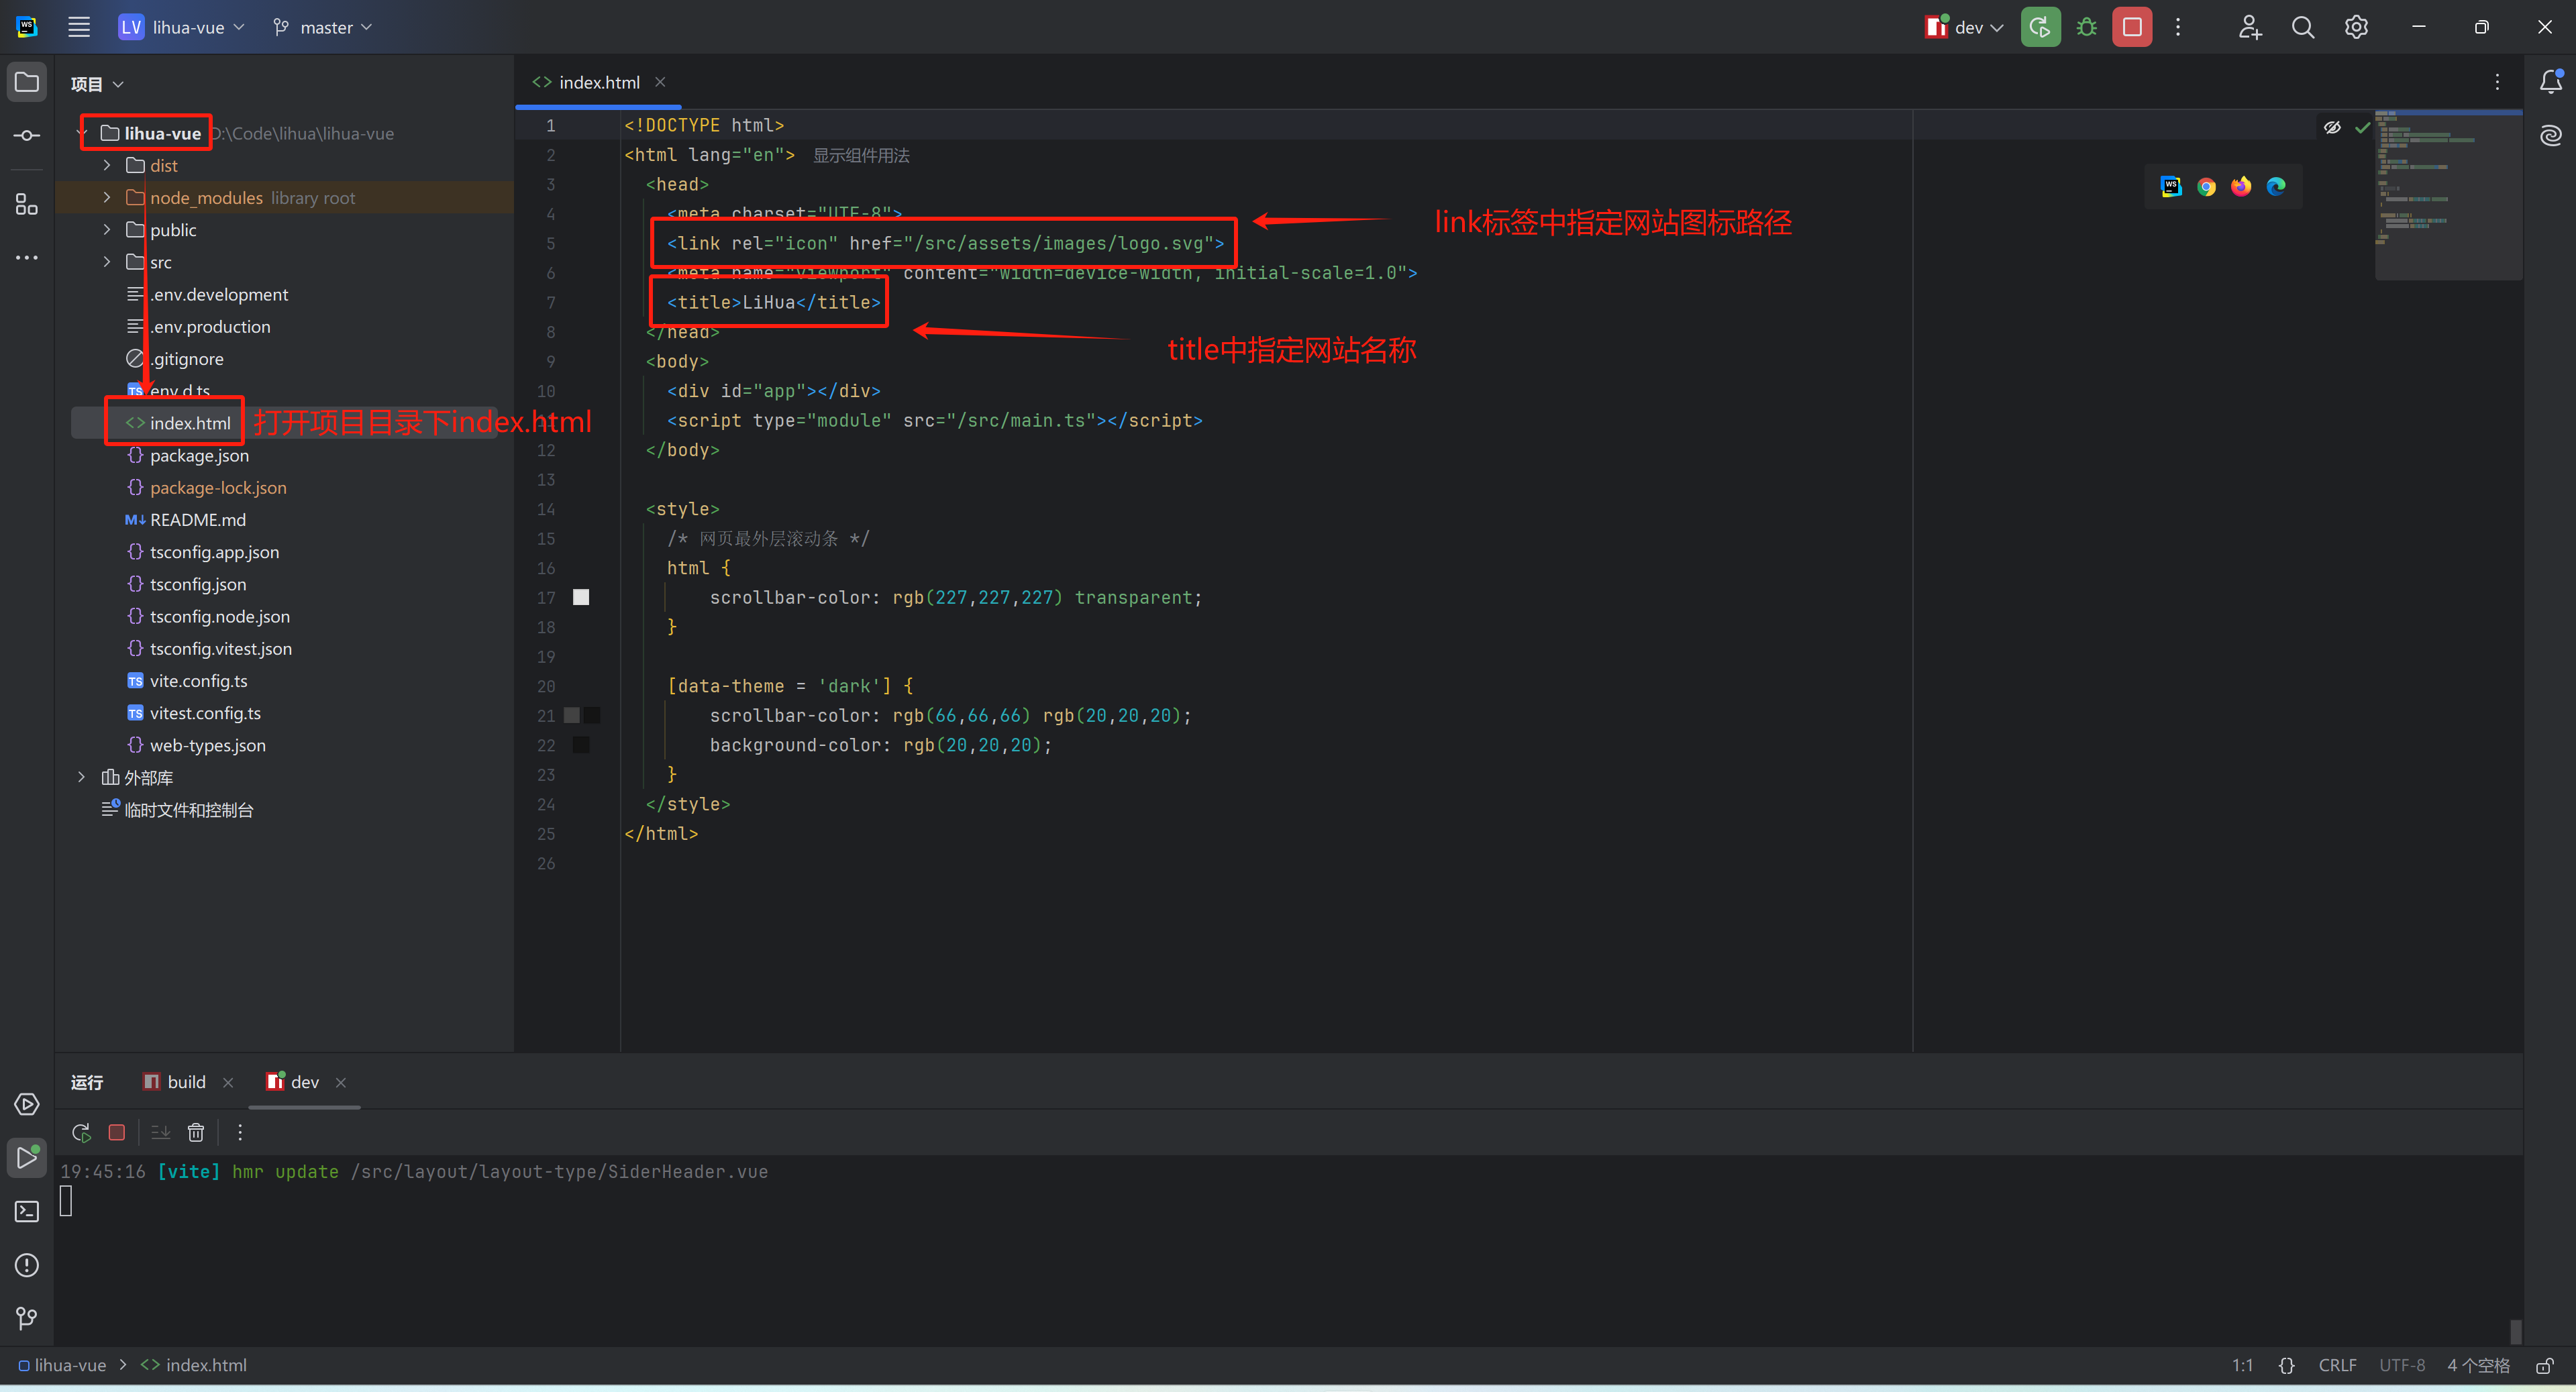This screenshot has height=1392, width=2576.
Task: Open in Firefox browser icon
Action: click(x=2241, y=186)
